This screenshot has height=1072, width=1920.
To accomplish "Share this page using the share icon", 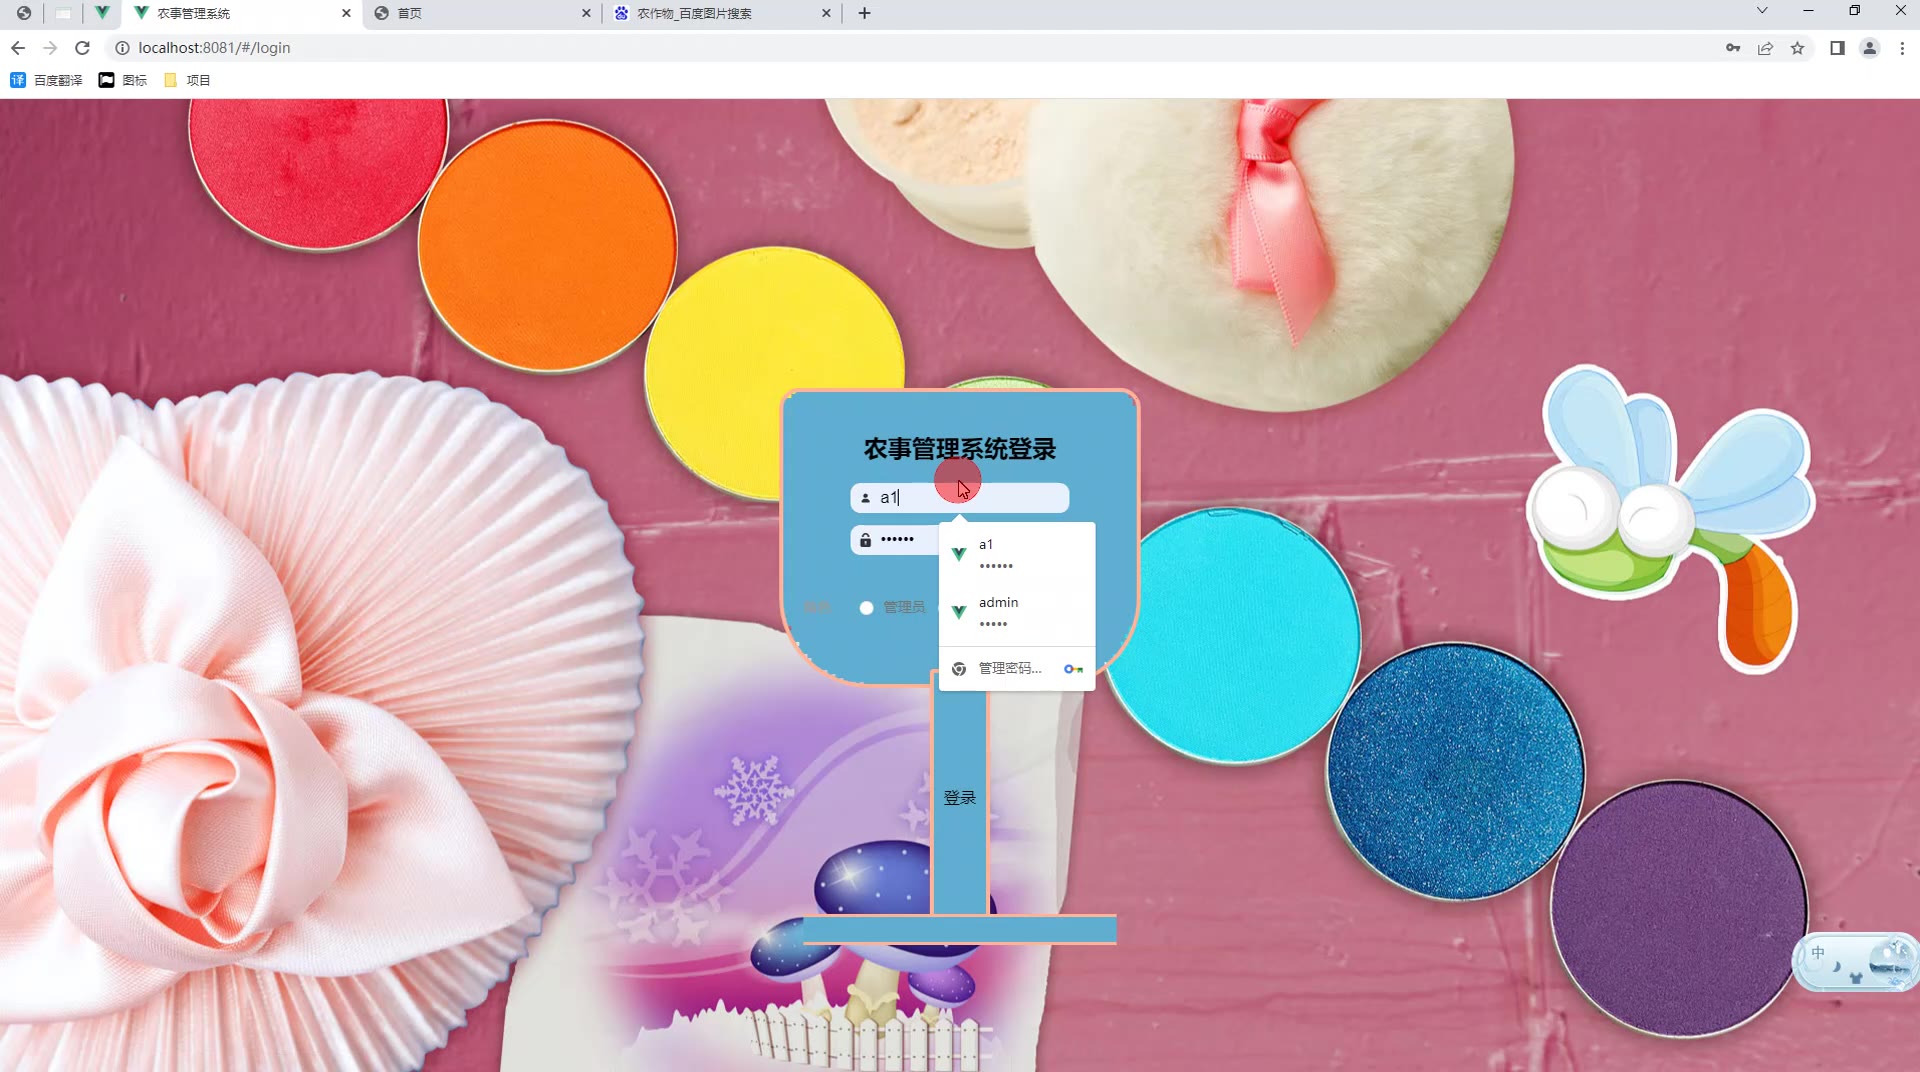I will pos(1765,48).
